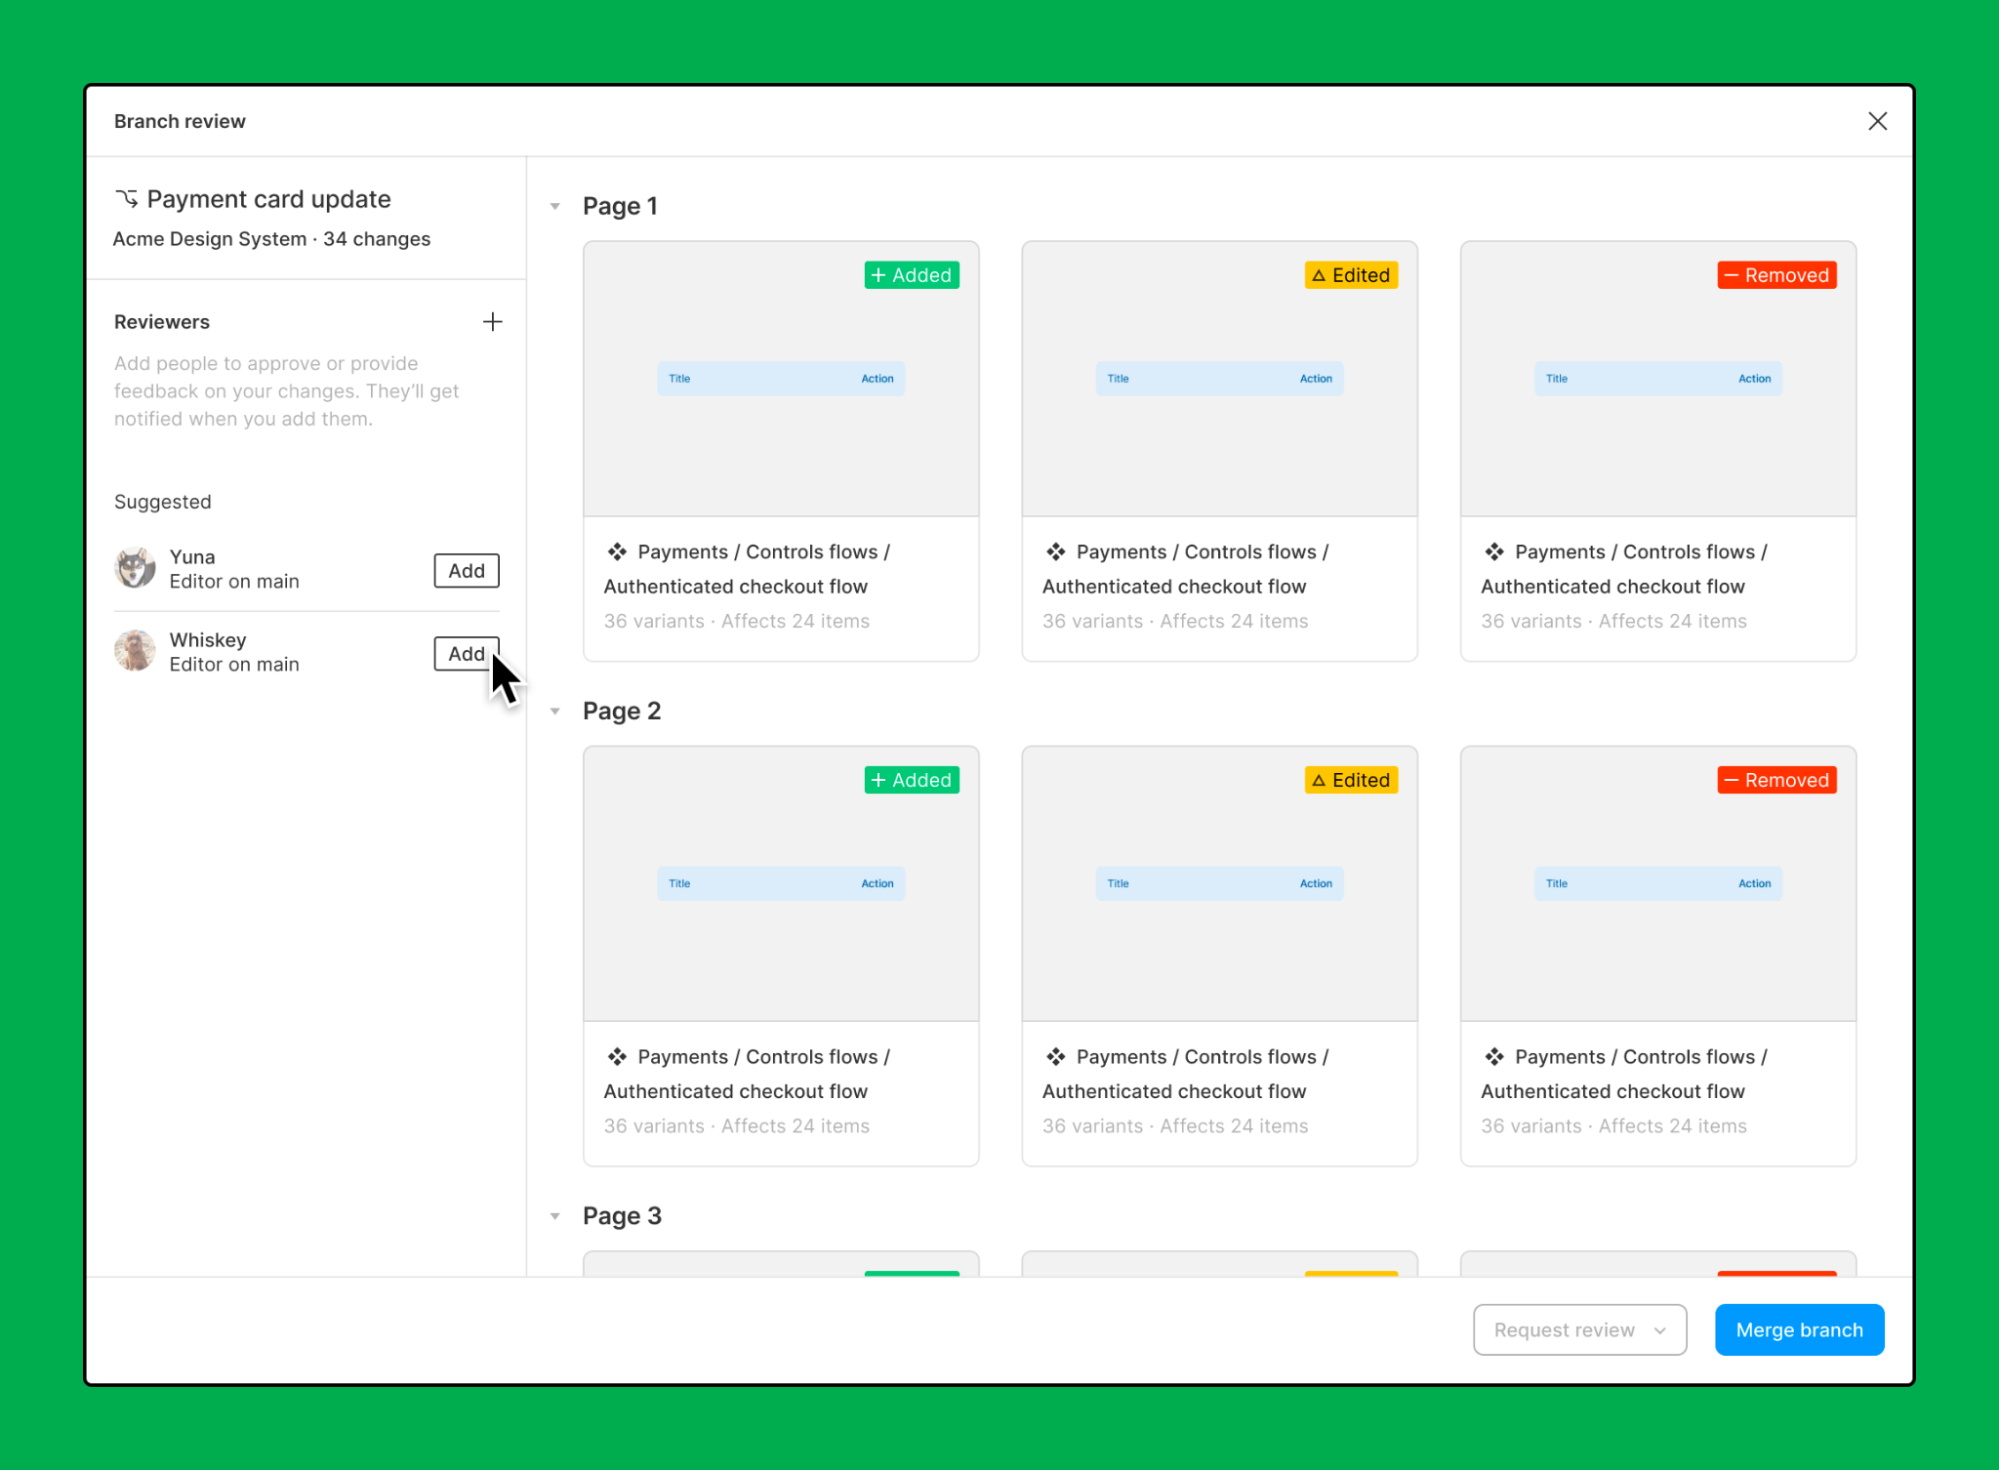Click Add button for reviewer Yuna
Image resolution: width=1999 pixels, height=1470 pixels.
[x=466, y=570]
